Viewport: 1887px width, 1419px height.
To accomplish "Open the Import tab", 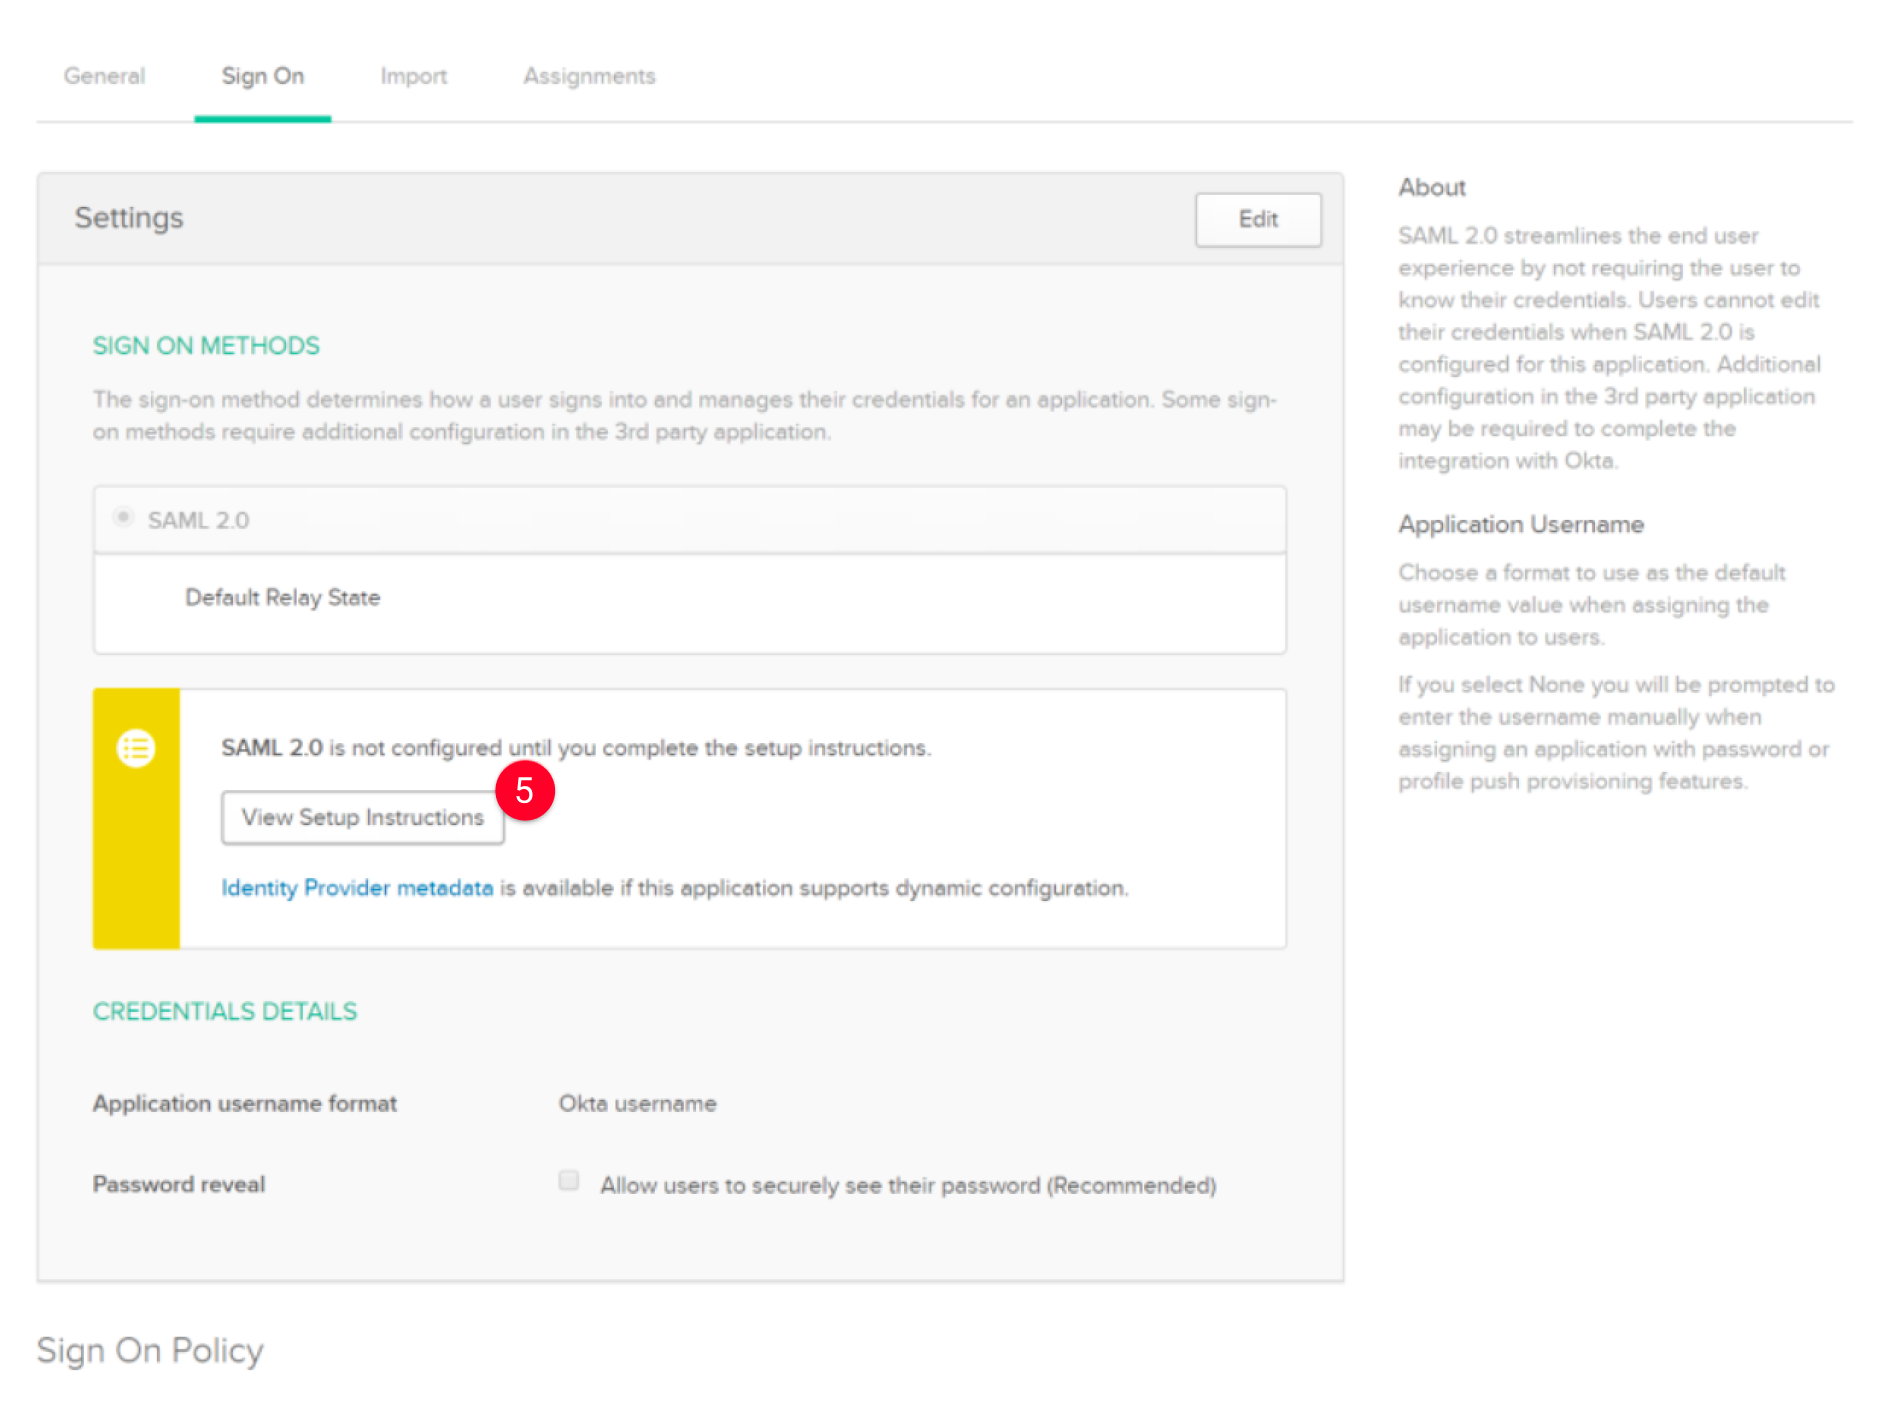I will pyautogui.click(x=413, y=75).
